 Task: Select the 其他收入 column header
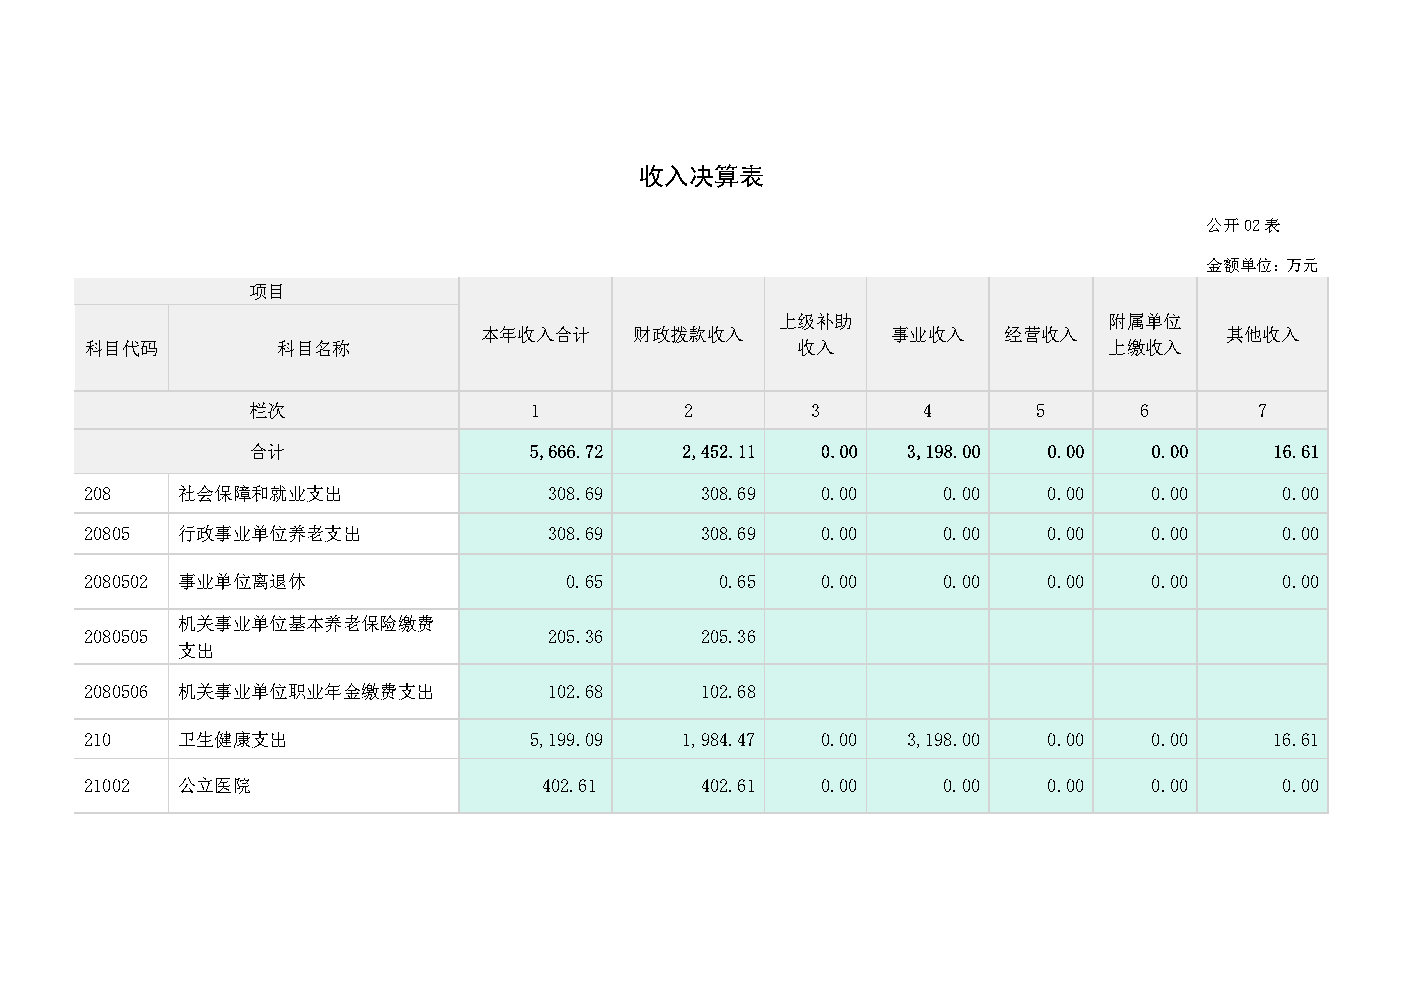click(x=1262, y=335)
